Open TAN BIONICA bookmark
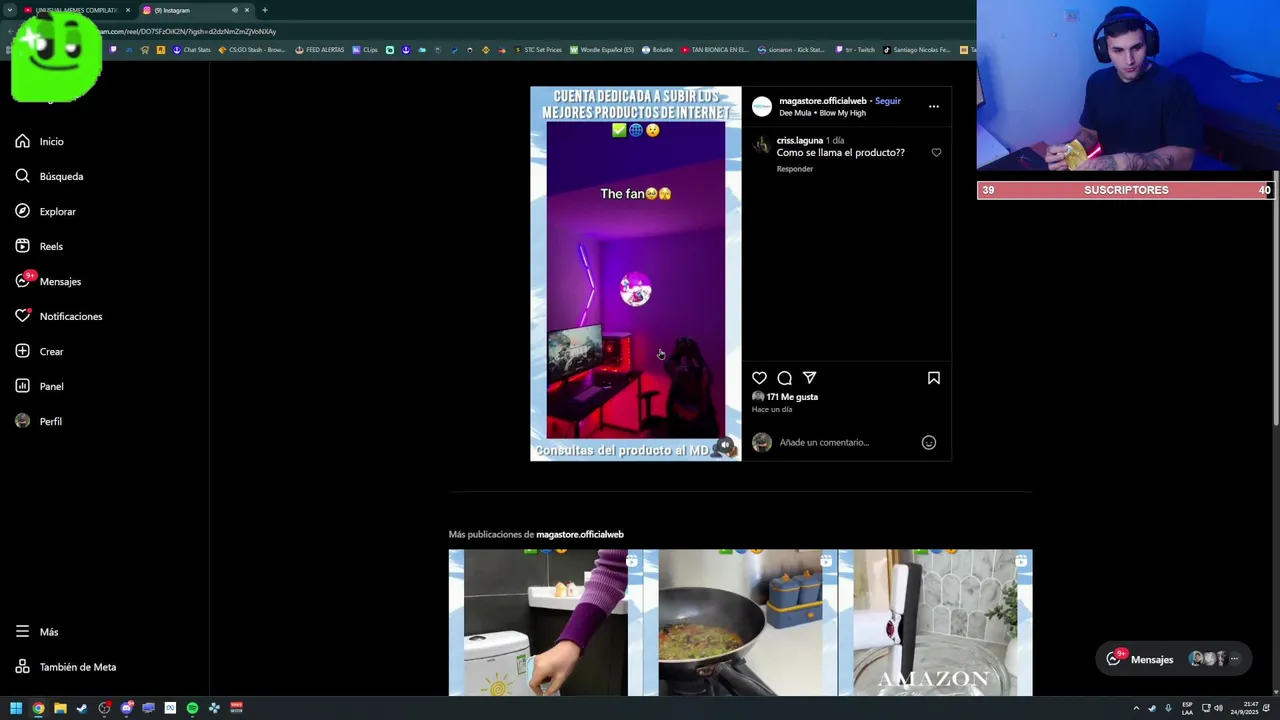 pos(715,50)
